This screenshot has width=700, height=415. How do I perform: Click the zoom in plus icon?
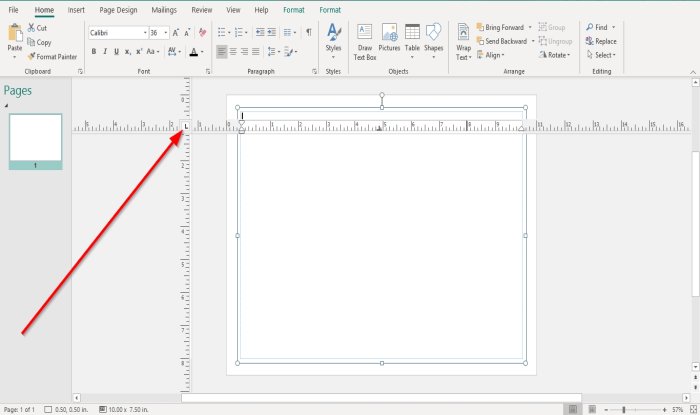664,410
